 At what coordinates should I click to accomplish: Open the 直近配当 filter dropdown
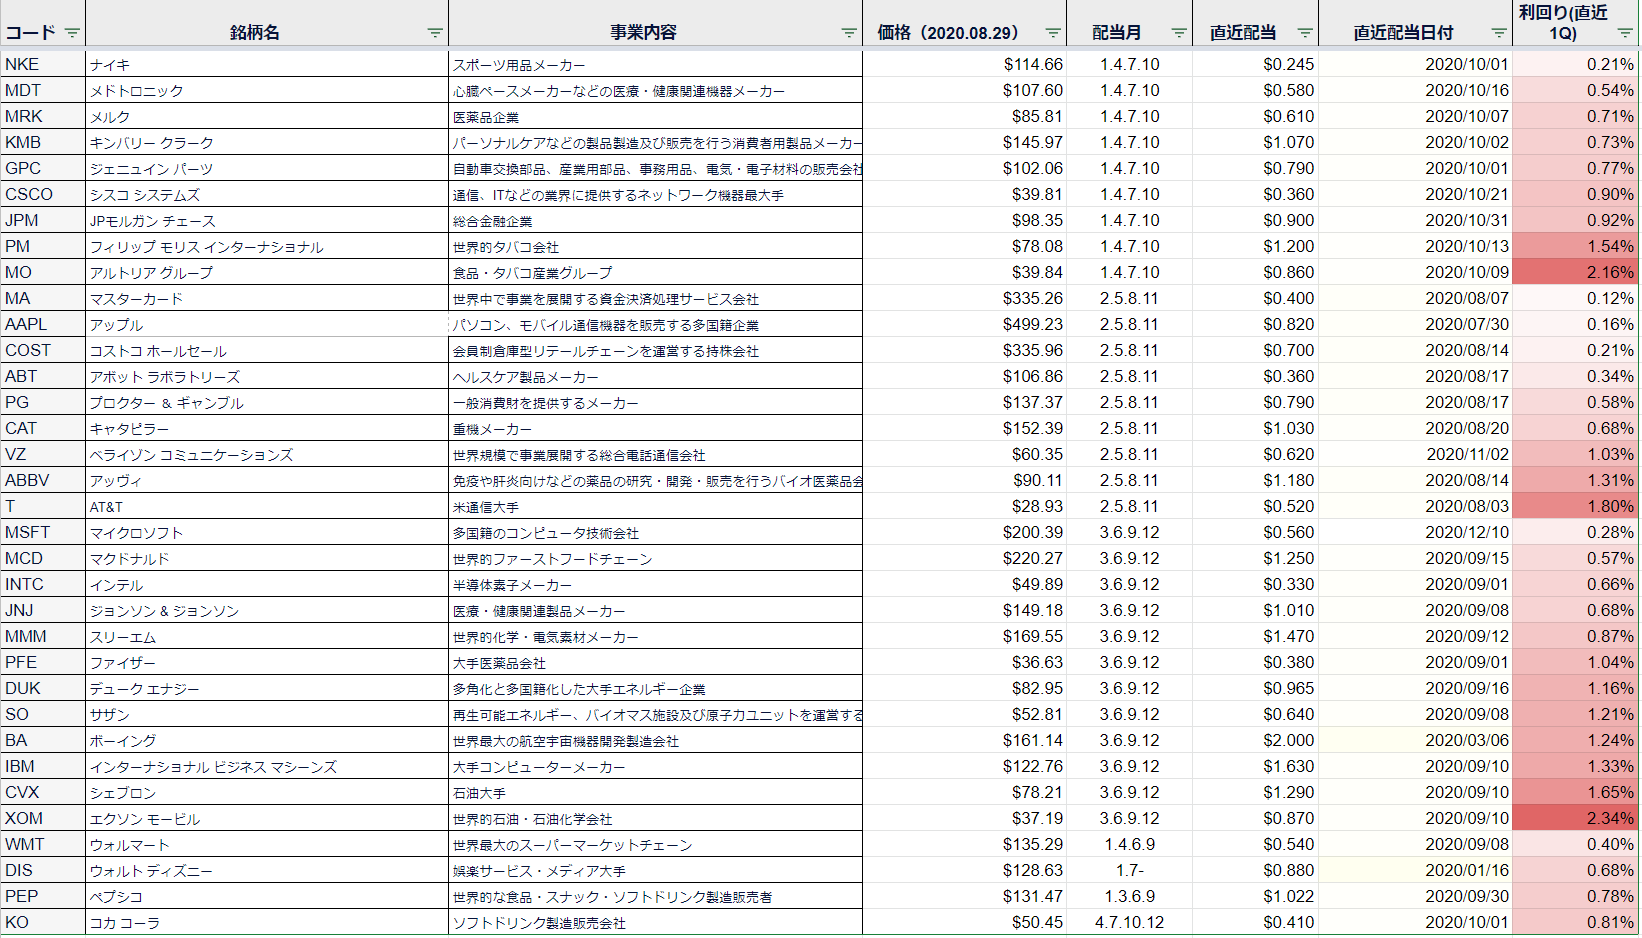[1305, 33]
